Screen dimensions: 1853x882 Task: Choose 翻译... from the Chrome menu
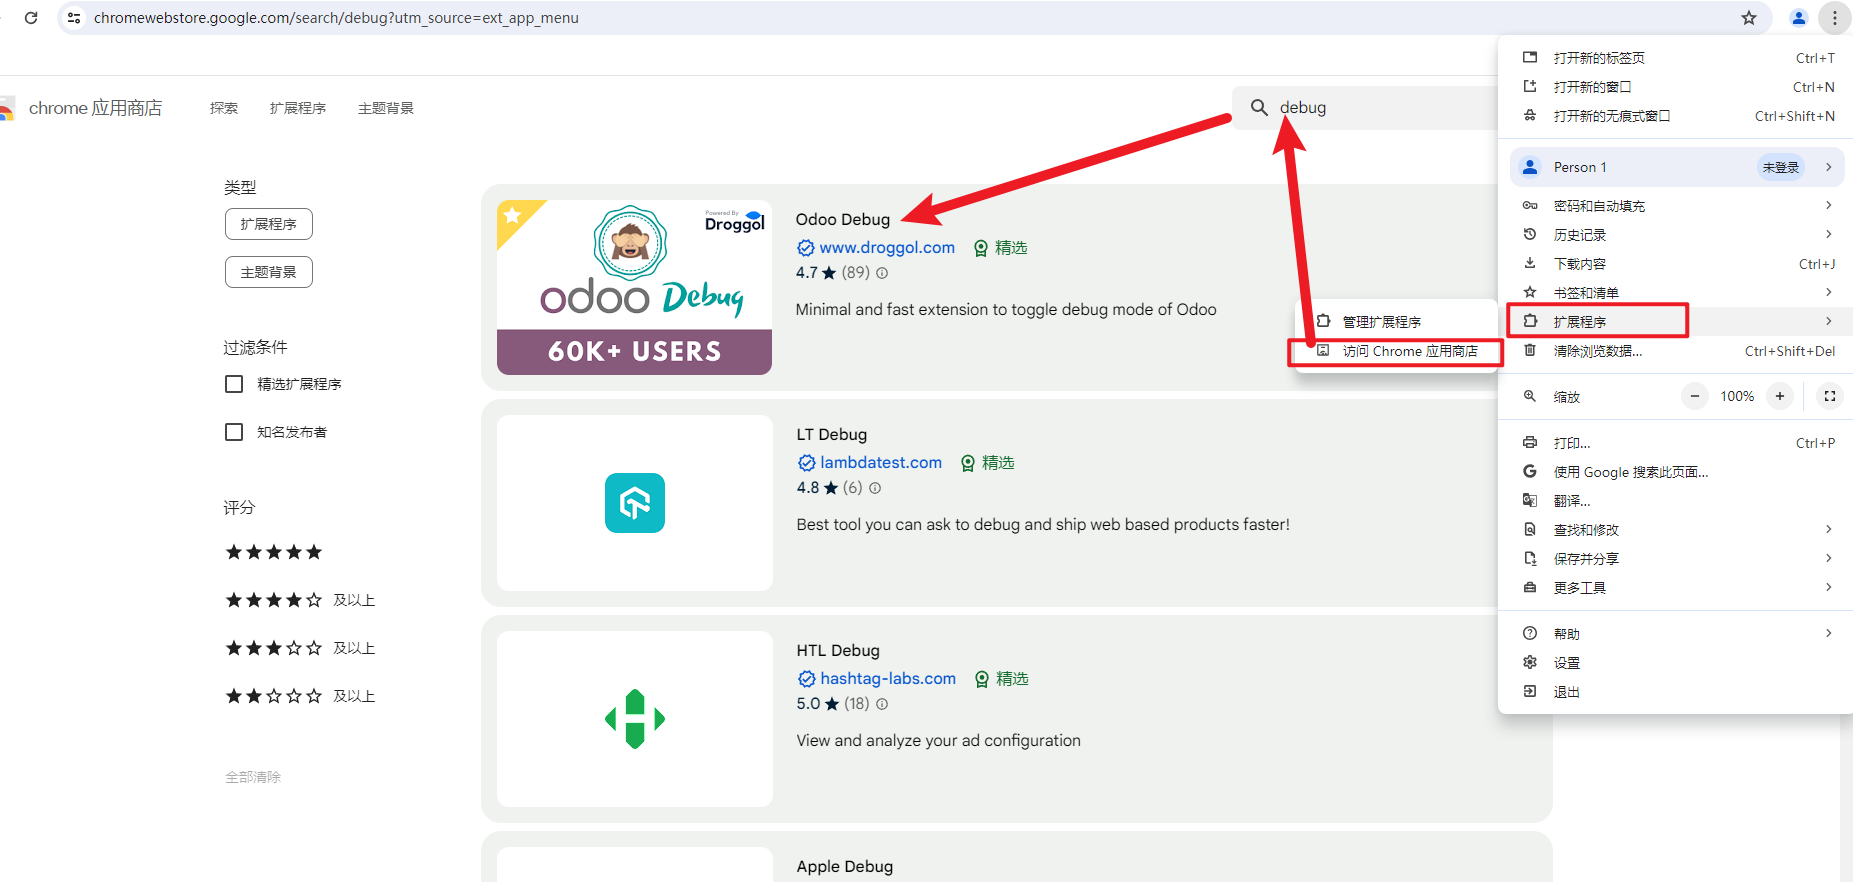coord(1677,501)
